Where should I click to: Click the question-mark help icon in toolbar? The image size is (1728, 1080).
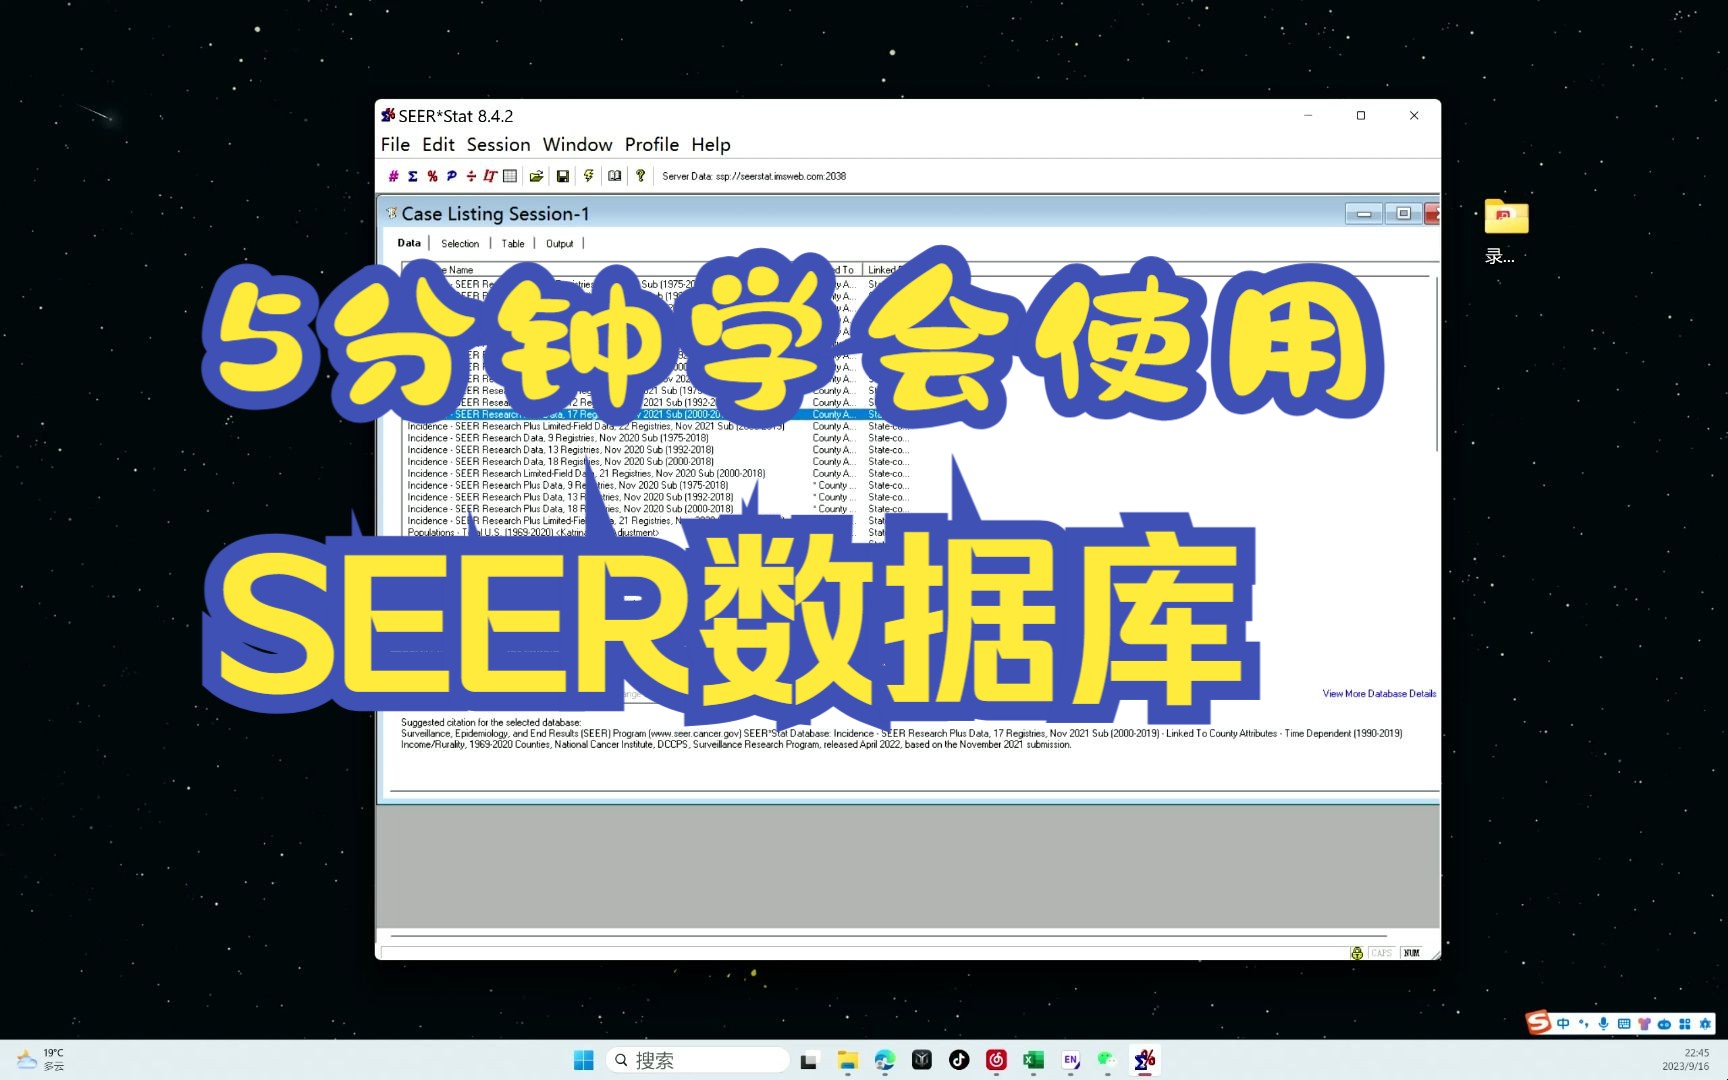[x=640, y=176]
